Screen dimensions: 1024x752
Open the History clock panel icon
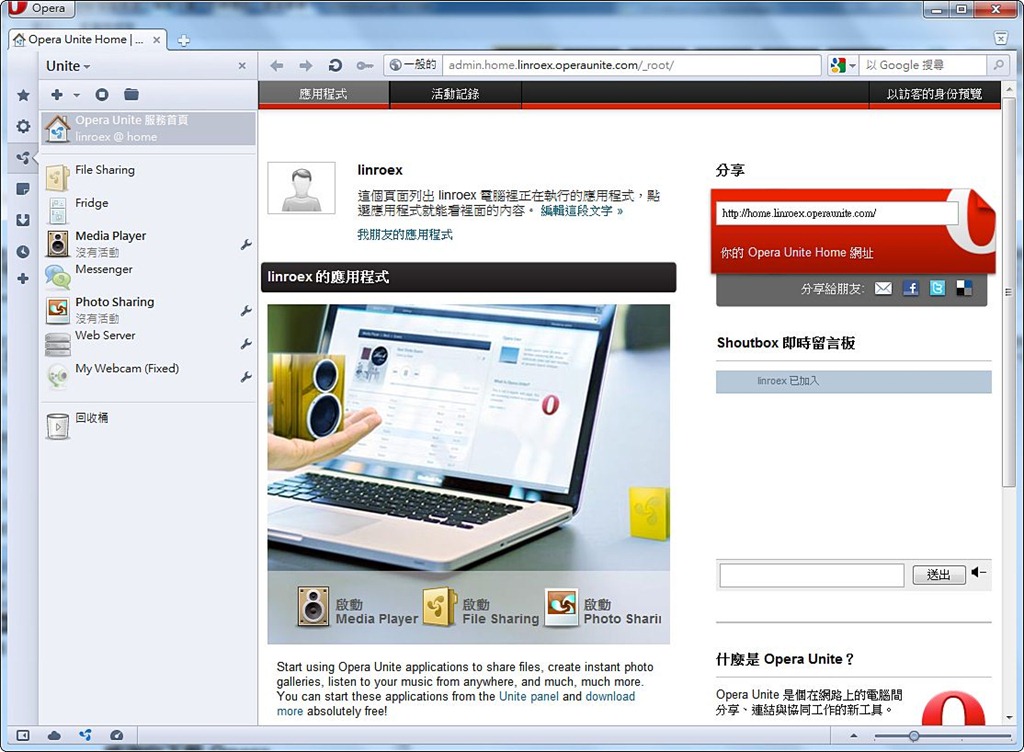23,251
